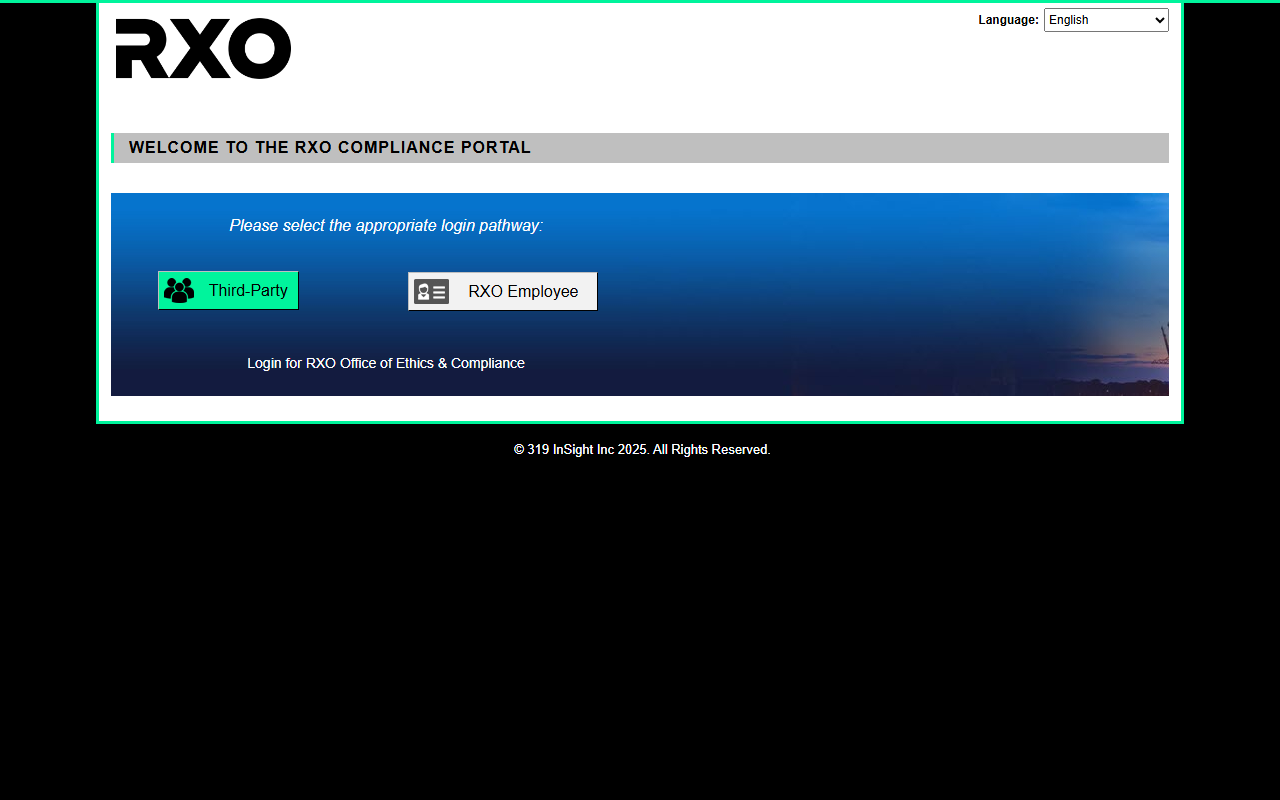Image resolution: width=1280 pixels, height=800 pixels.
Task: Open the Language dropdown set to English
Action: point(1106,20)
